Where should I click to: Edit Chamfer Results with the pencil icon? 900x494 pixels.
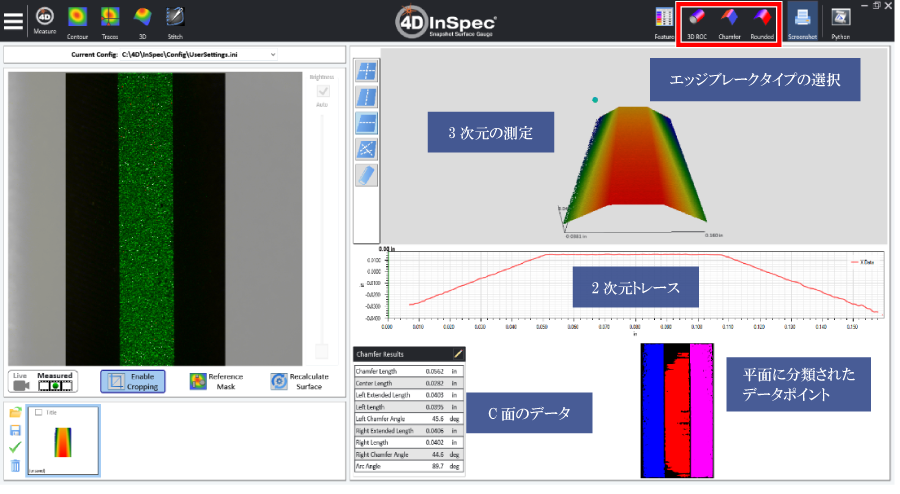pos(457,354)
